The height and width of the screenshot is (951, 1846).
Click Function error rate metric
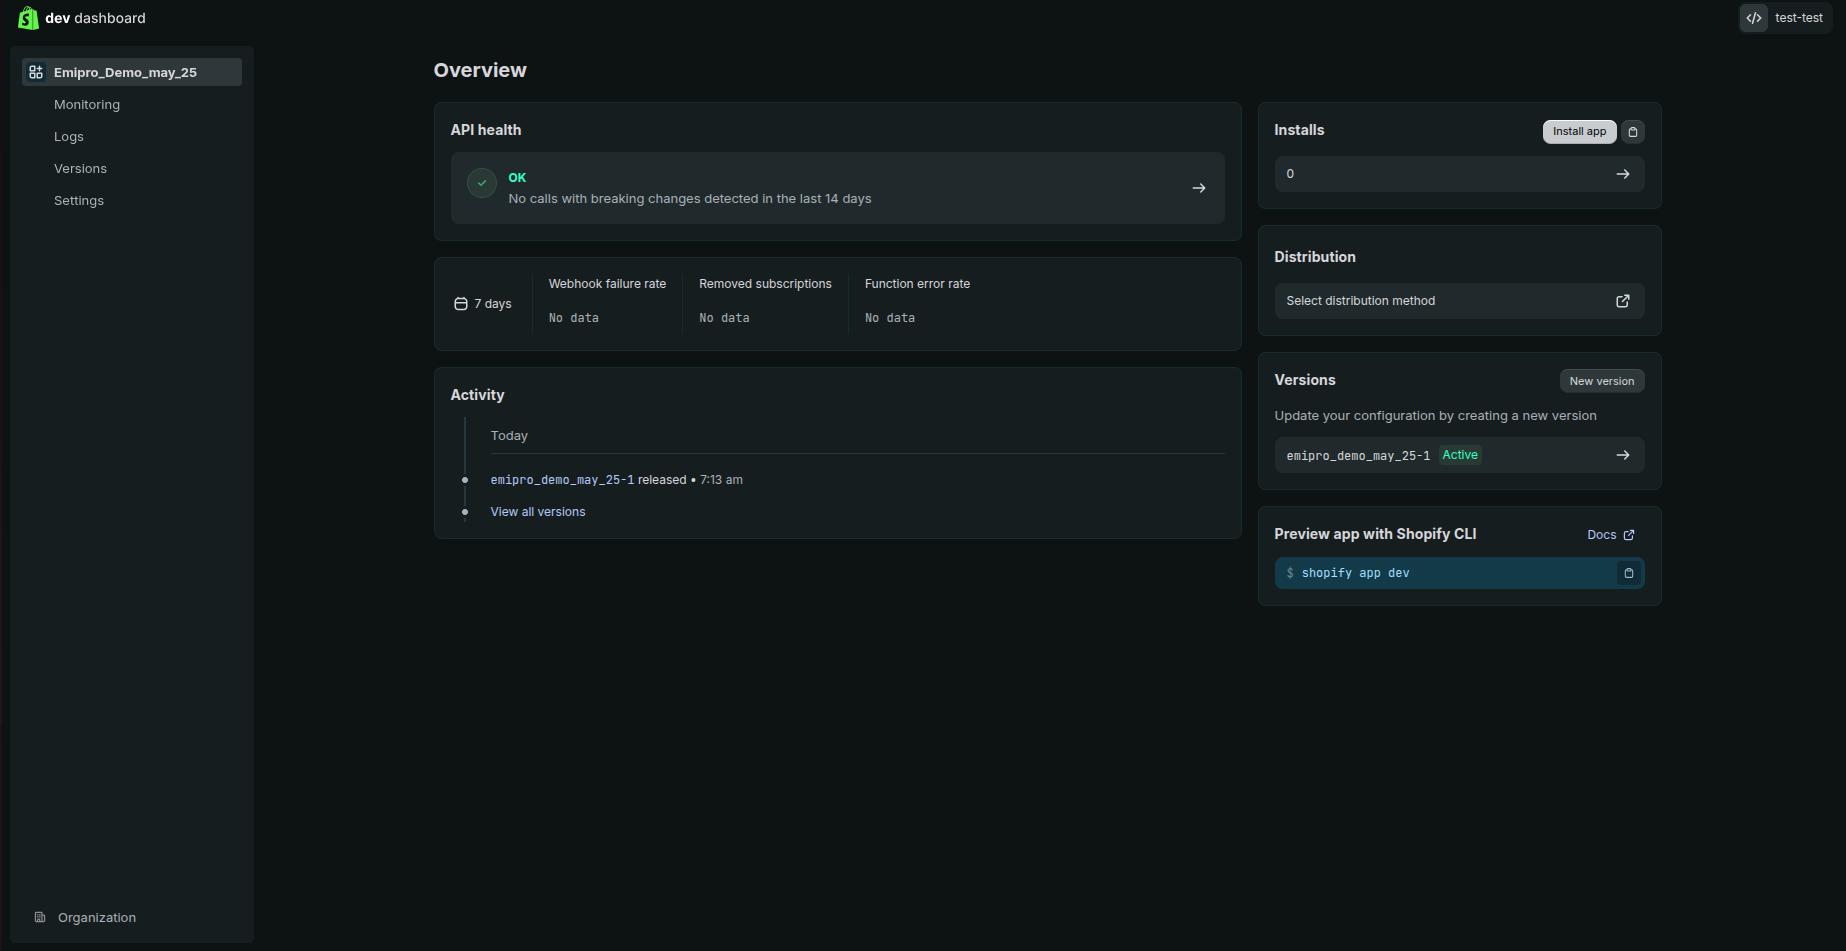point(917,300)
